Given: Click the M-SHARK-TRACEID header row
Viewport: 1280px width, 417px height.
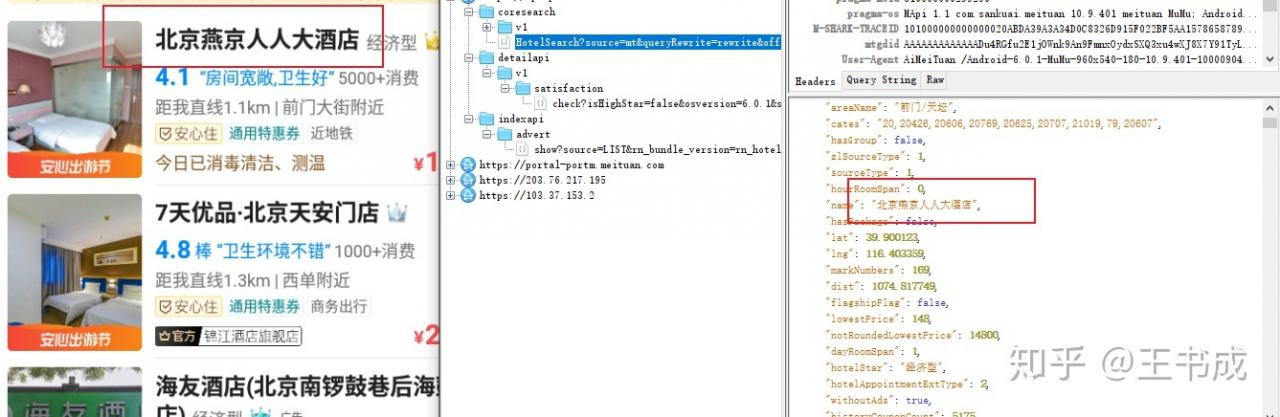Looking at the screenshot, I should point(1033,29).
